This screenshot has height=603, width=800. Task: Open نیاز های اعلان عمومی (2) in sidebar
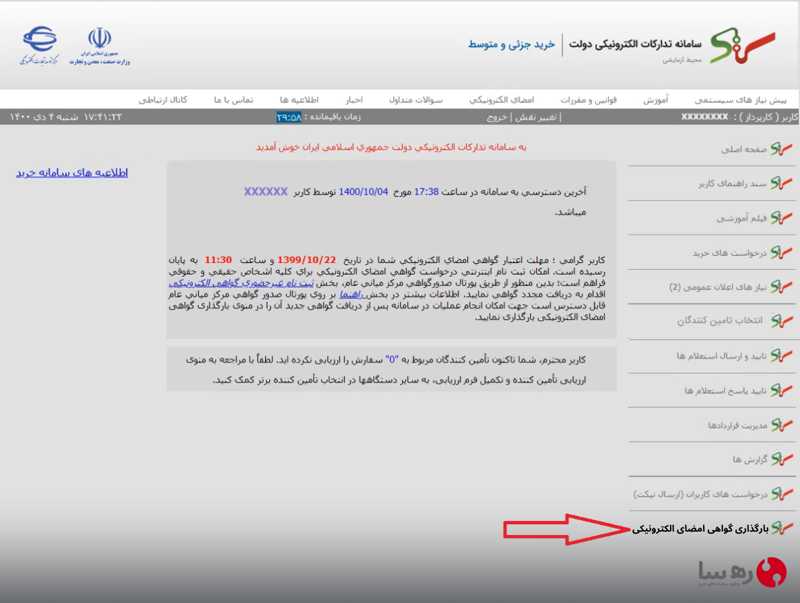click(718, 287)
